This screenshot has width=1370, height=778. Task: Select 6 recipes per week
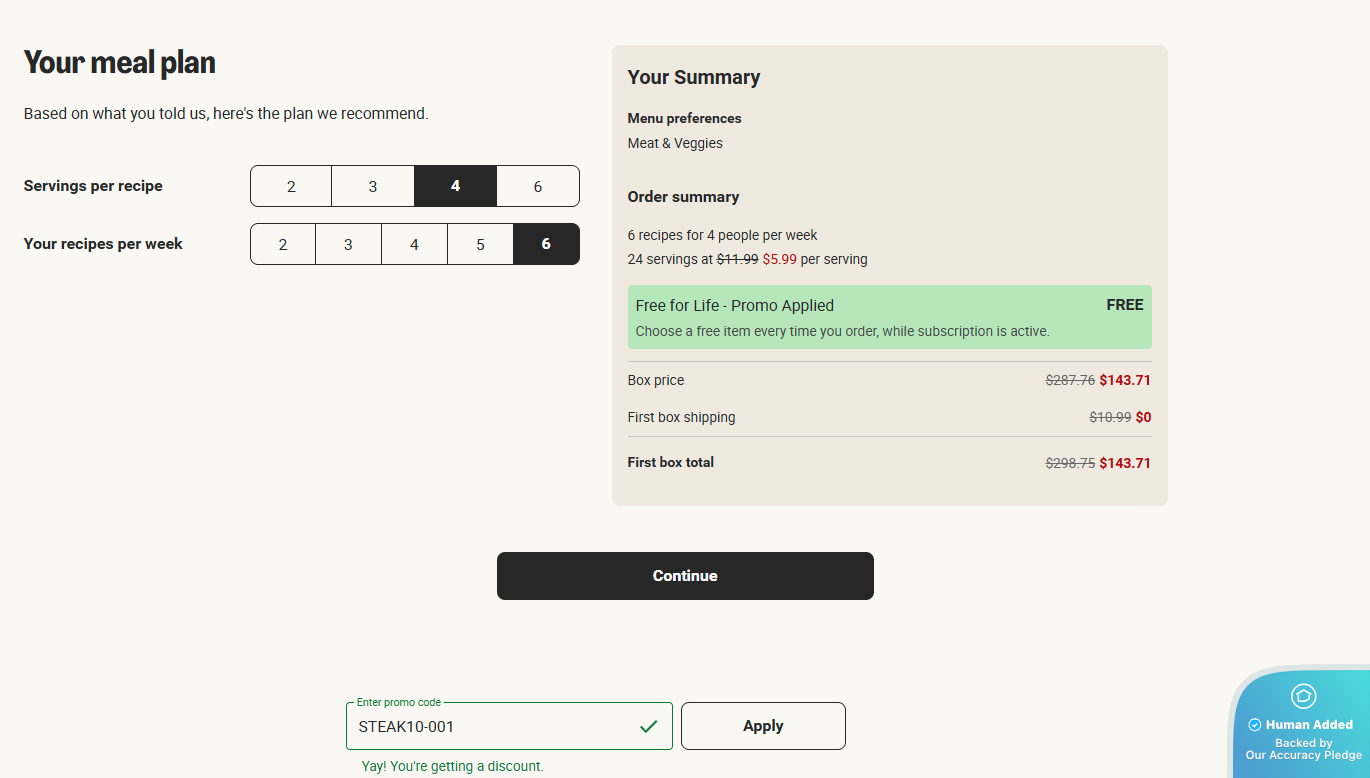(x=546, y=244)
